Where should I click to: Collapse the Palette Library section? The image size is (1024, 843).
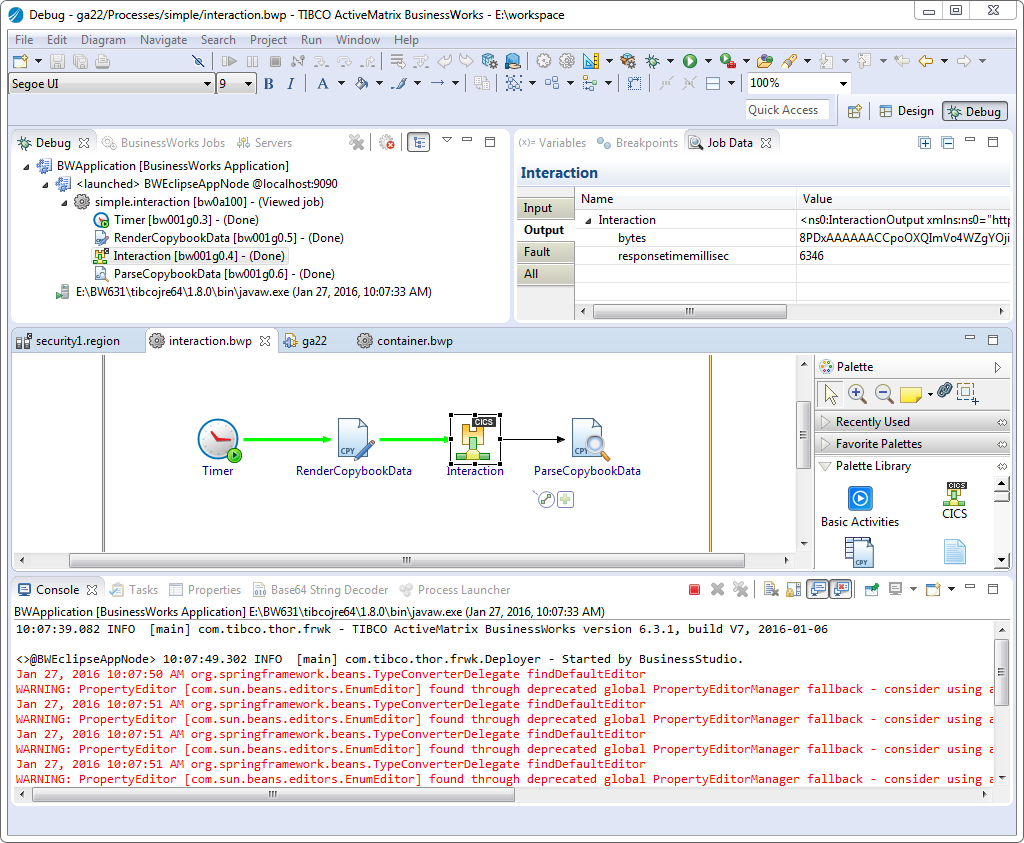[x=912, y=466]
